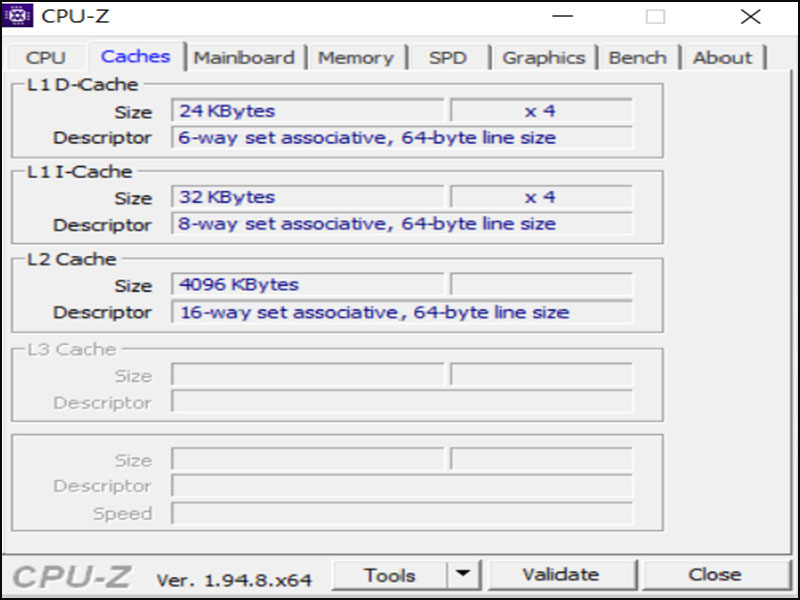Click the 'L1 I-Cache' group label
Screen dimensions: 800x600
tap(80, 171)
